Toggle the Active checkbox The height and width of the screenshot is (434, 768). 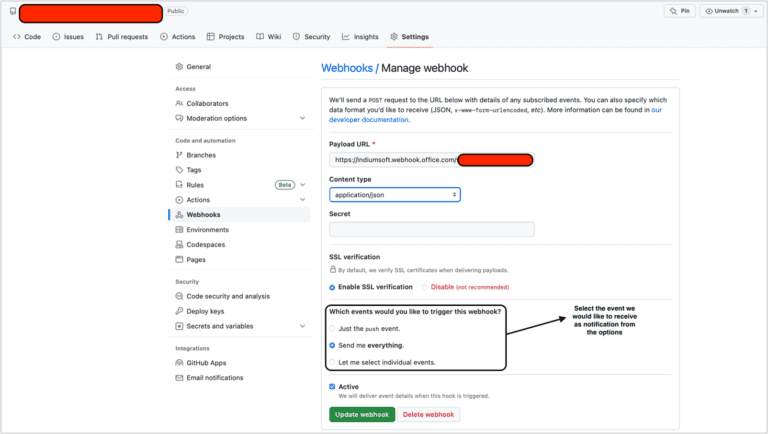332,386
